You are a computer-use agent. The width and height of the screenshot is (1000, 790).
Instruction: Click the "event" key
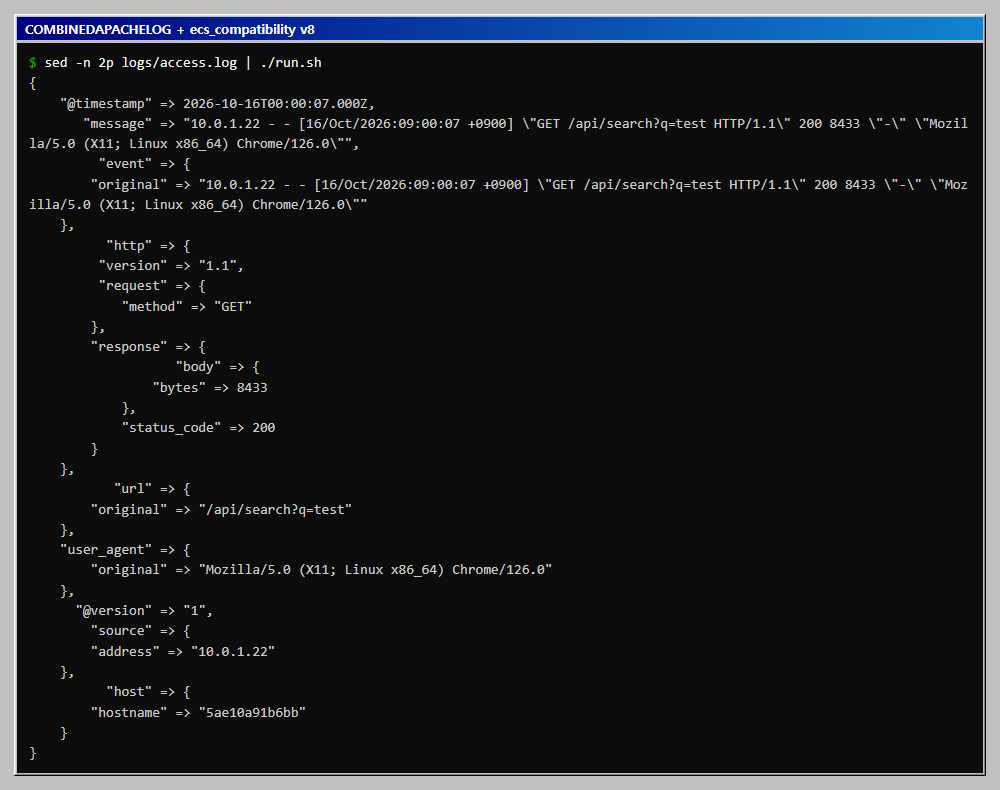pyautogui.click(x=125, y=164)
